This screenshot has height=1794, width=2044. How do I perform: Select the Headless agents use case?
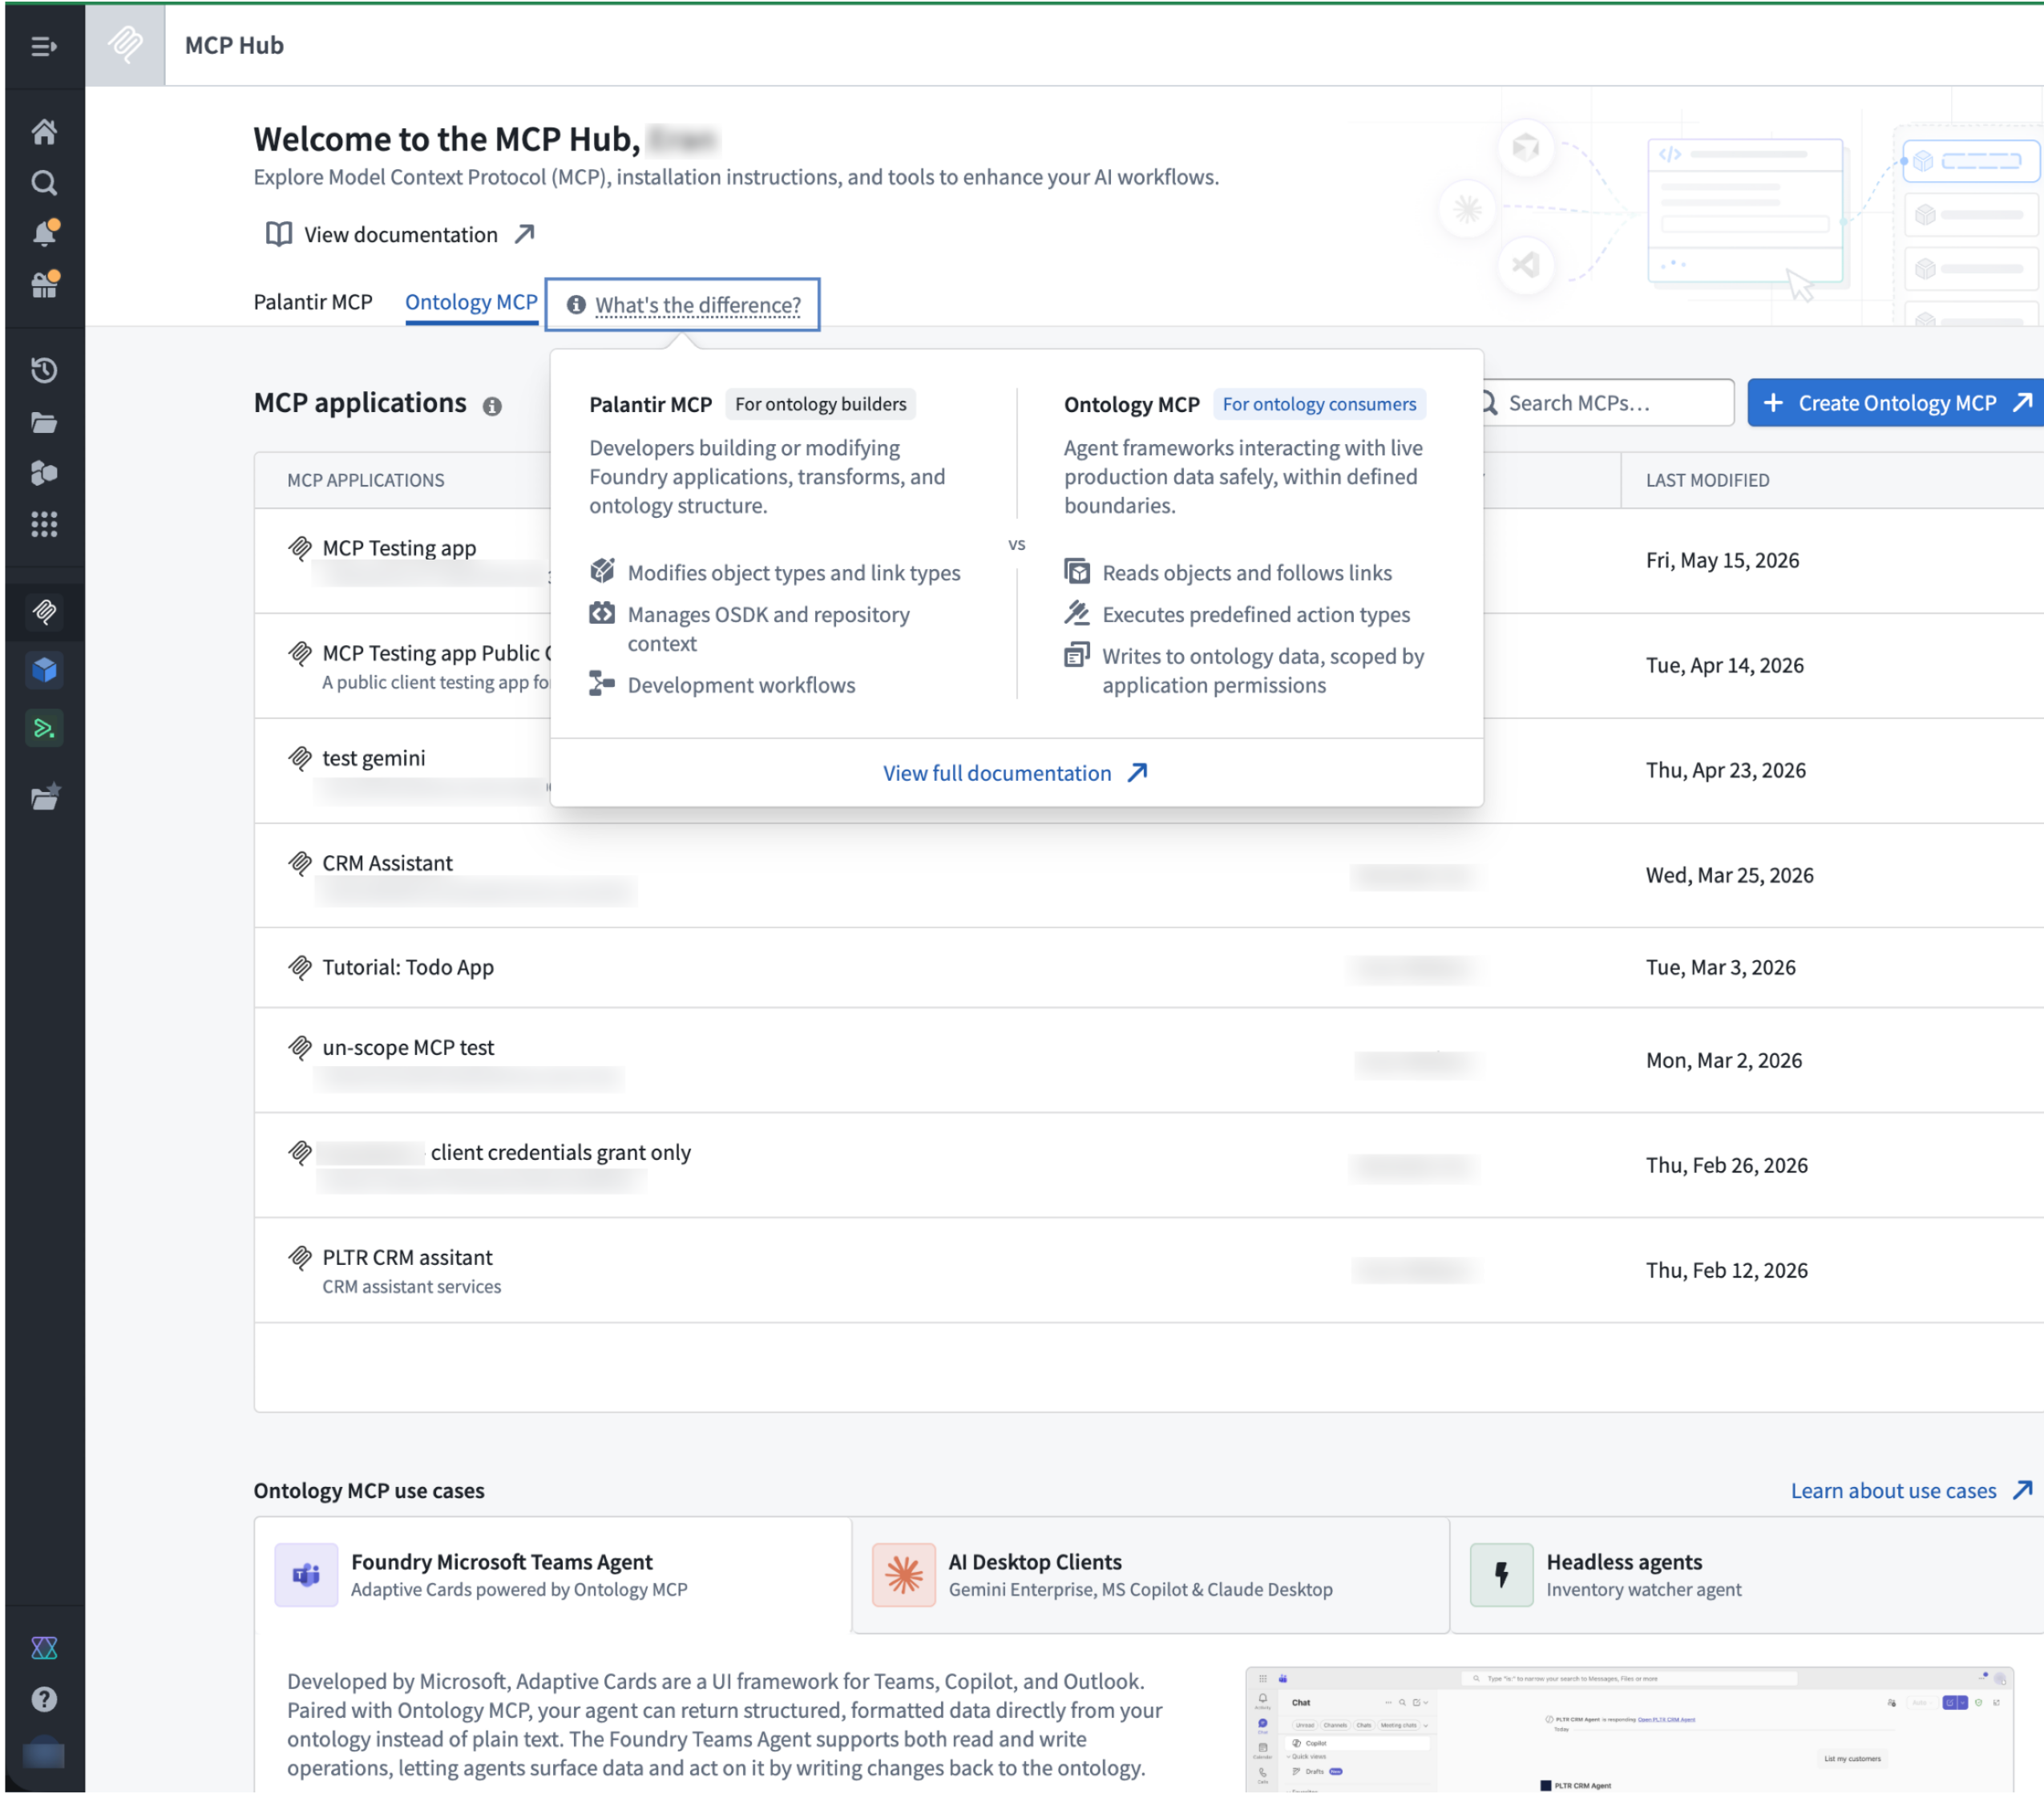(1747, 1575)
